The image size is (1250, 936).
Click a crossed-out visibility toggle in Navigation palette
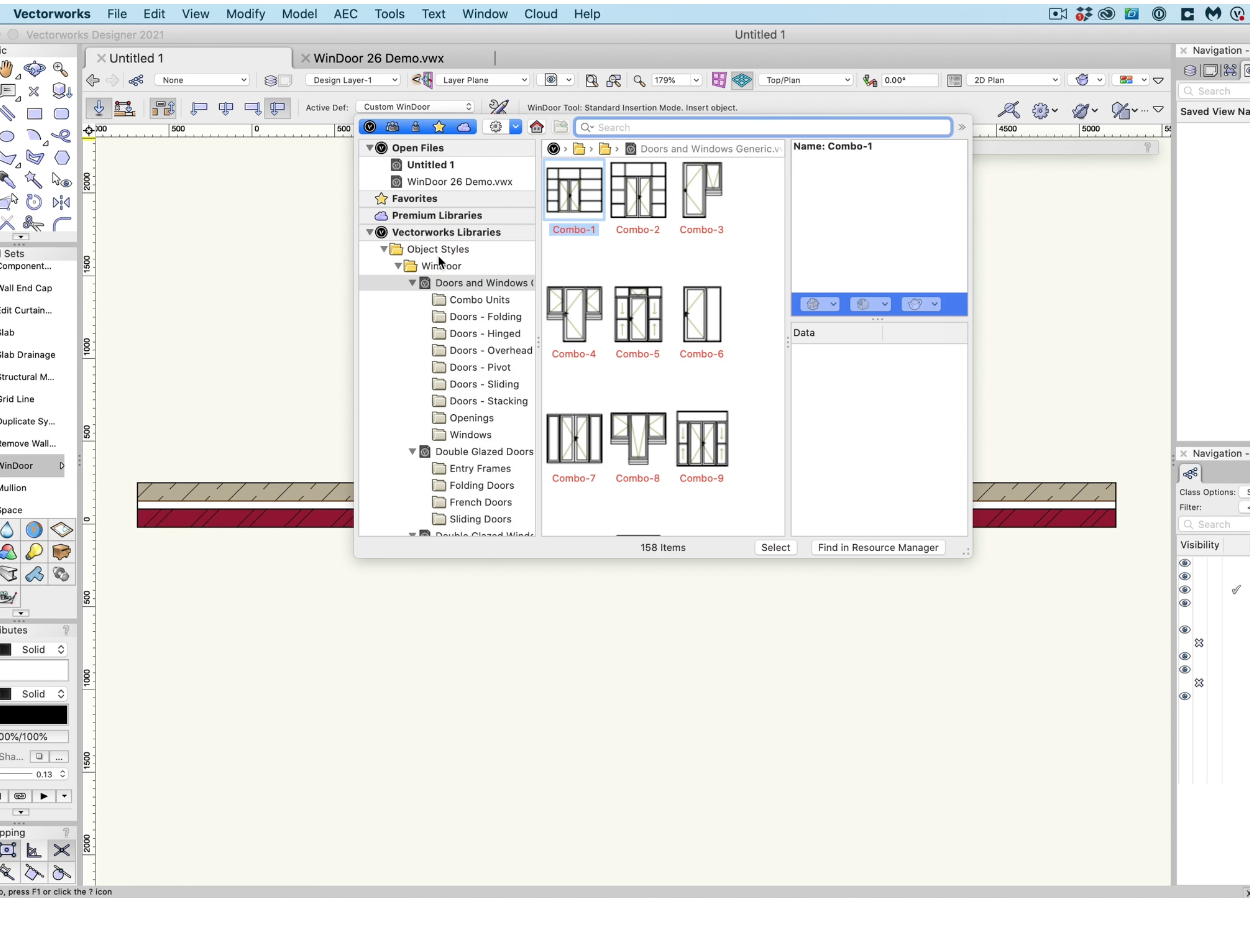tap(1199, 642)
